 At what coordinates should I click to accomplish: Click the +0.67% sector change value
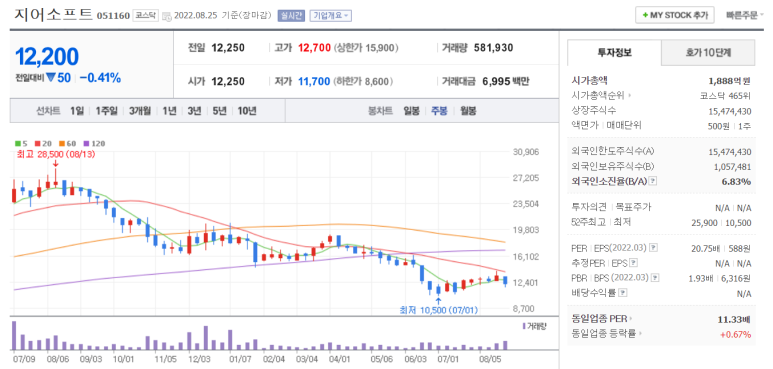tap(736, 335)
